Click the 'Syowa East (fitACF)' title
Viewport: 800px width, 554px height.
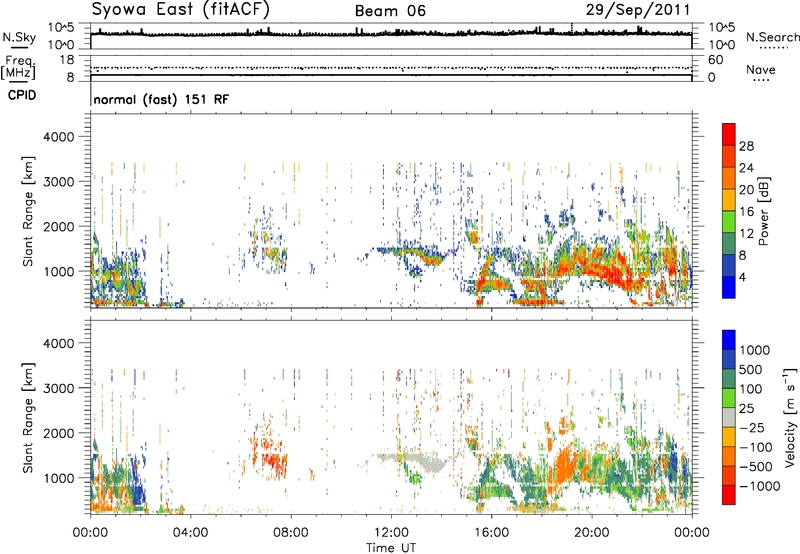[x=181, y=9]
